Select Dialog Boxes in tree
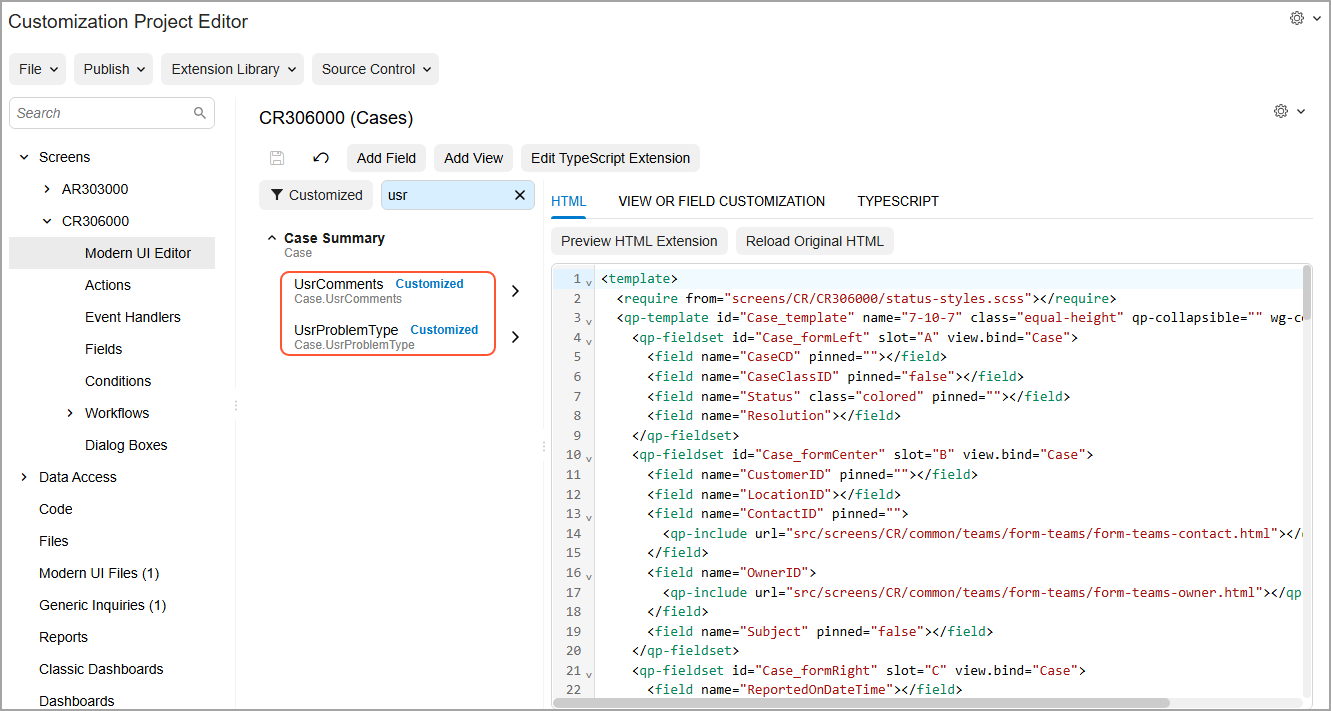1331x711 pixels. (x=126, y=445)
